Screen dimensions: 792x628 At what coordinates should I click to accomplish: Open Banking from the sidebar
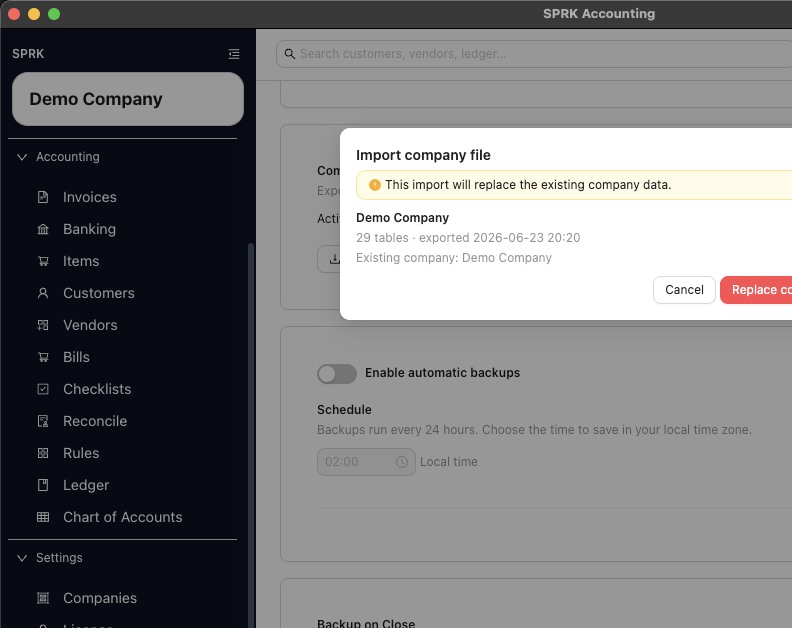pyautogui.click(x=89, y=229)
